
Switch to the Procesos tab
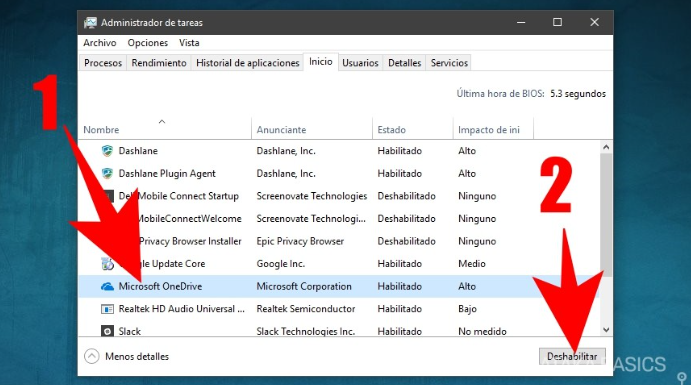[103, 63]
